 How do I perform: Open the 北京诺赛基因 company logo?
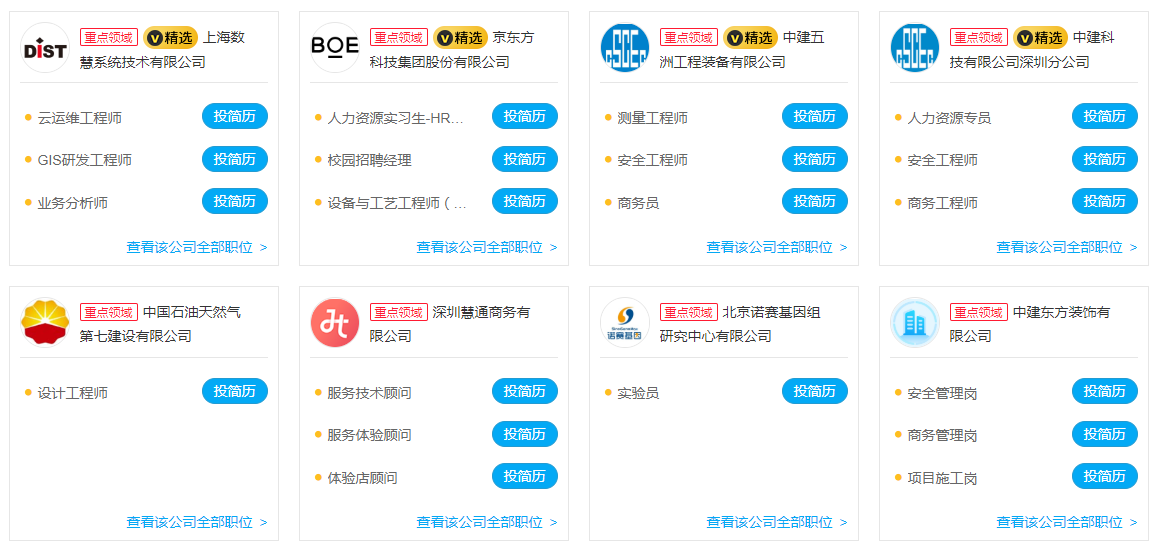pyautogui.click(x=625, y=323)
